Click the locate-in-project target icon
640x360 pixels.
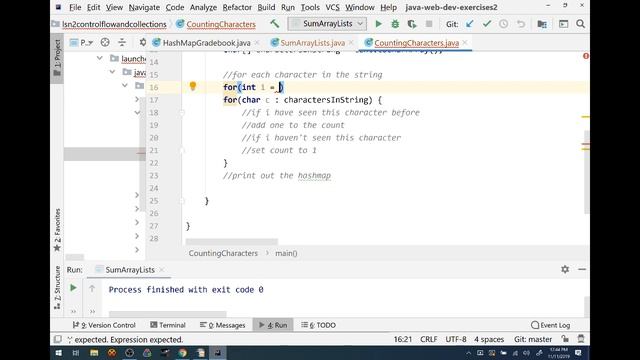click(x=105, y=42)
